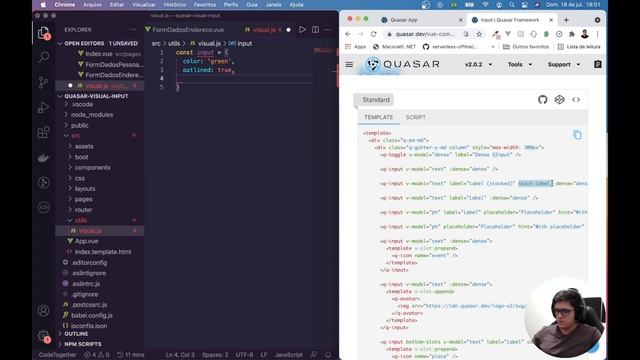Copy the template code to clipboard
Screen dimensions: 640x360
[x=577, y=135]
